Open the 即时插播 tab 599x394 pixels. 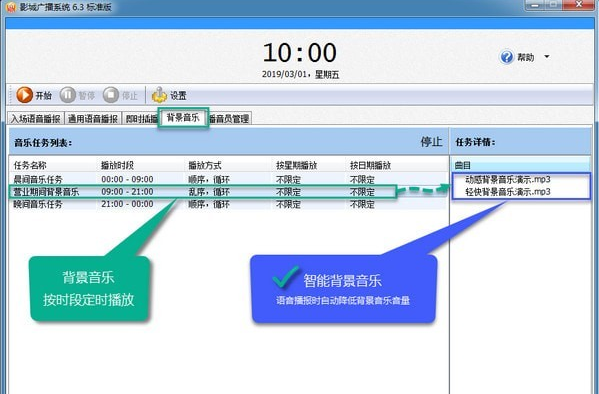coord(141,118)
